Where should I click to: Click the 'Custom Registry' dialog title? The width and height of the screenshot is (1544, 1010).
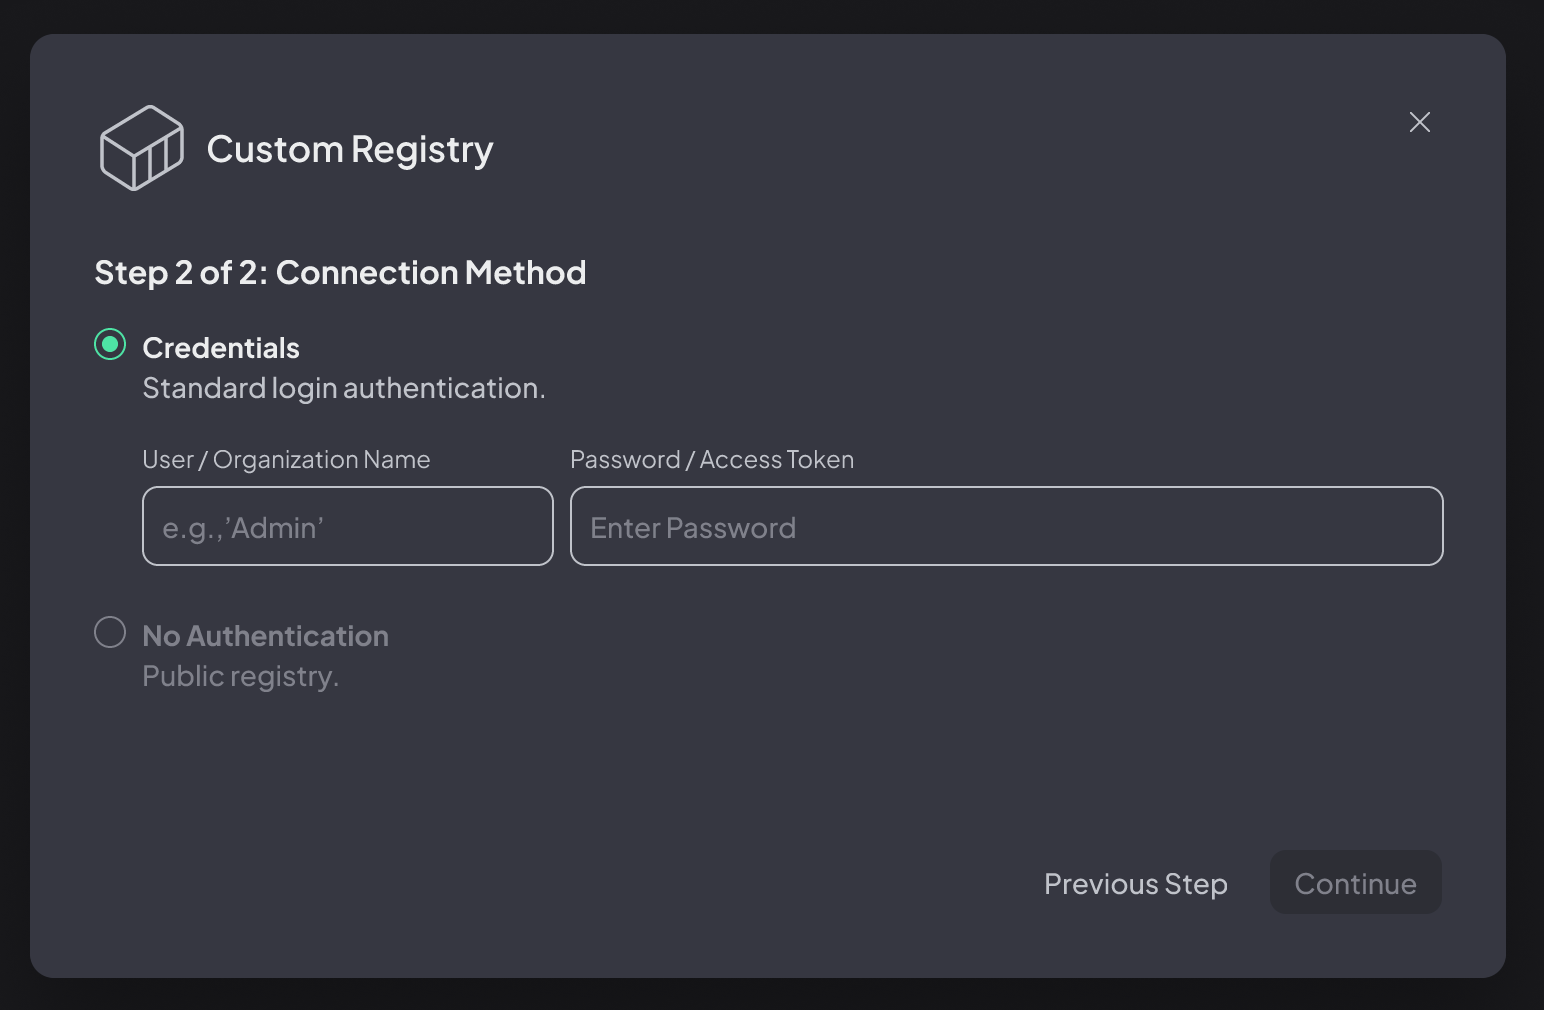(x=350, y=149)
